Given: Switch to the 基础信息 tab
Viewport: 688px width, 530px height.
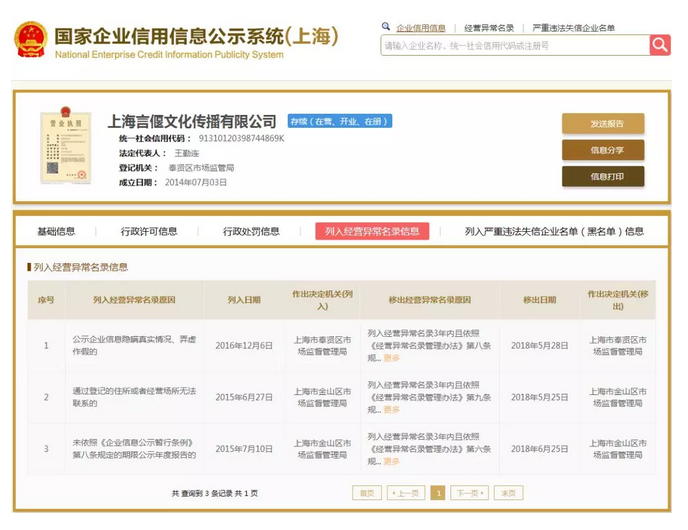Looking at the screenshot, I should [56, 231].
